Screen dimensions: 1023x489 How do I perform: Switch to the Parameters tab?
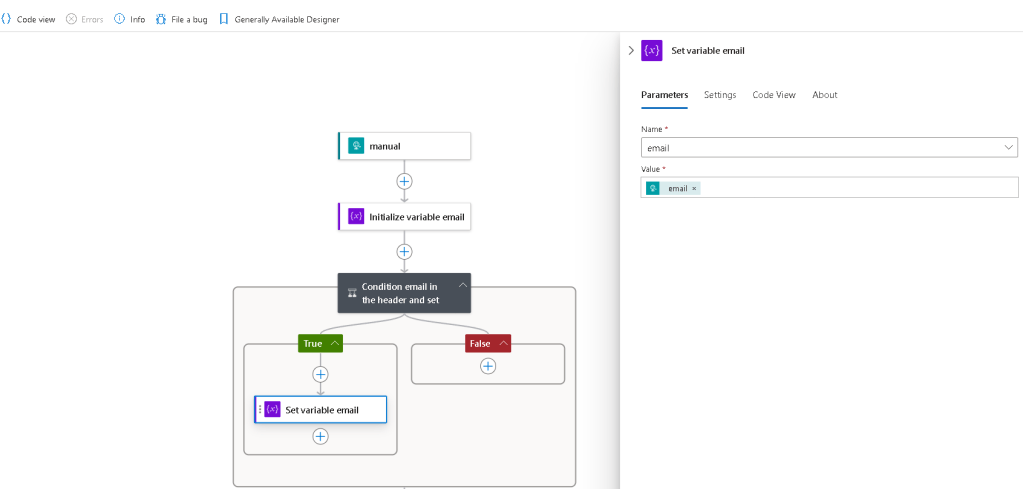[x=664, y=95]
